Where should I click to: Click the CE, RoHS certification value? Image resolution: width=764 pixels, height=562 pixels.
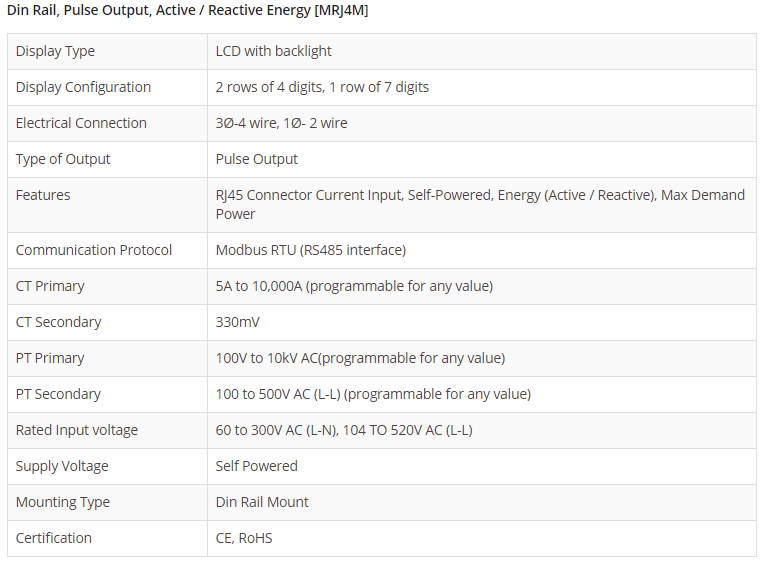(244, 538)
